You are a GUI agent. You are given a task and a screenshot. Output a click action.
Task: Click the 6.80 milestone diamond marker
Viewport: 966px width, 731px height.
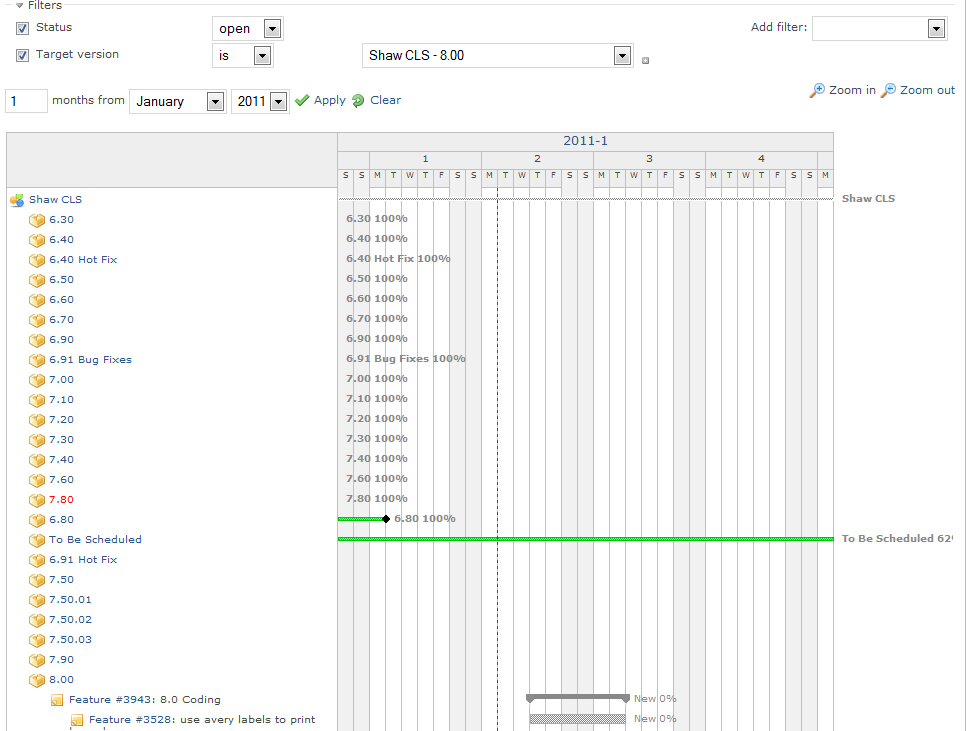coord(386,519)
